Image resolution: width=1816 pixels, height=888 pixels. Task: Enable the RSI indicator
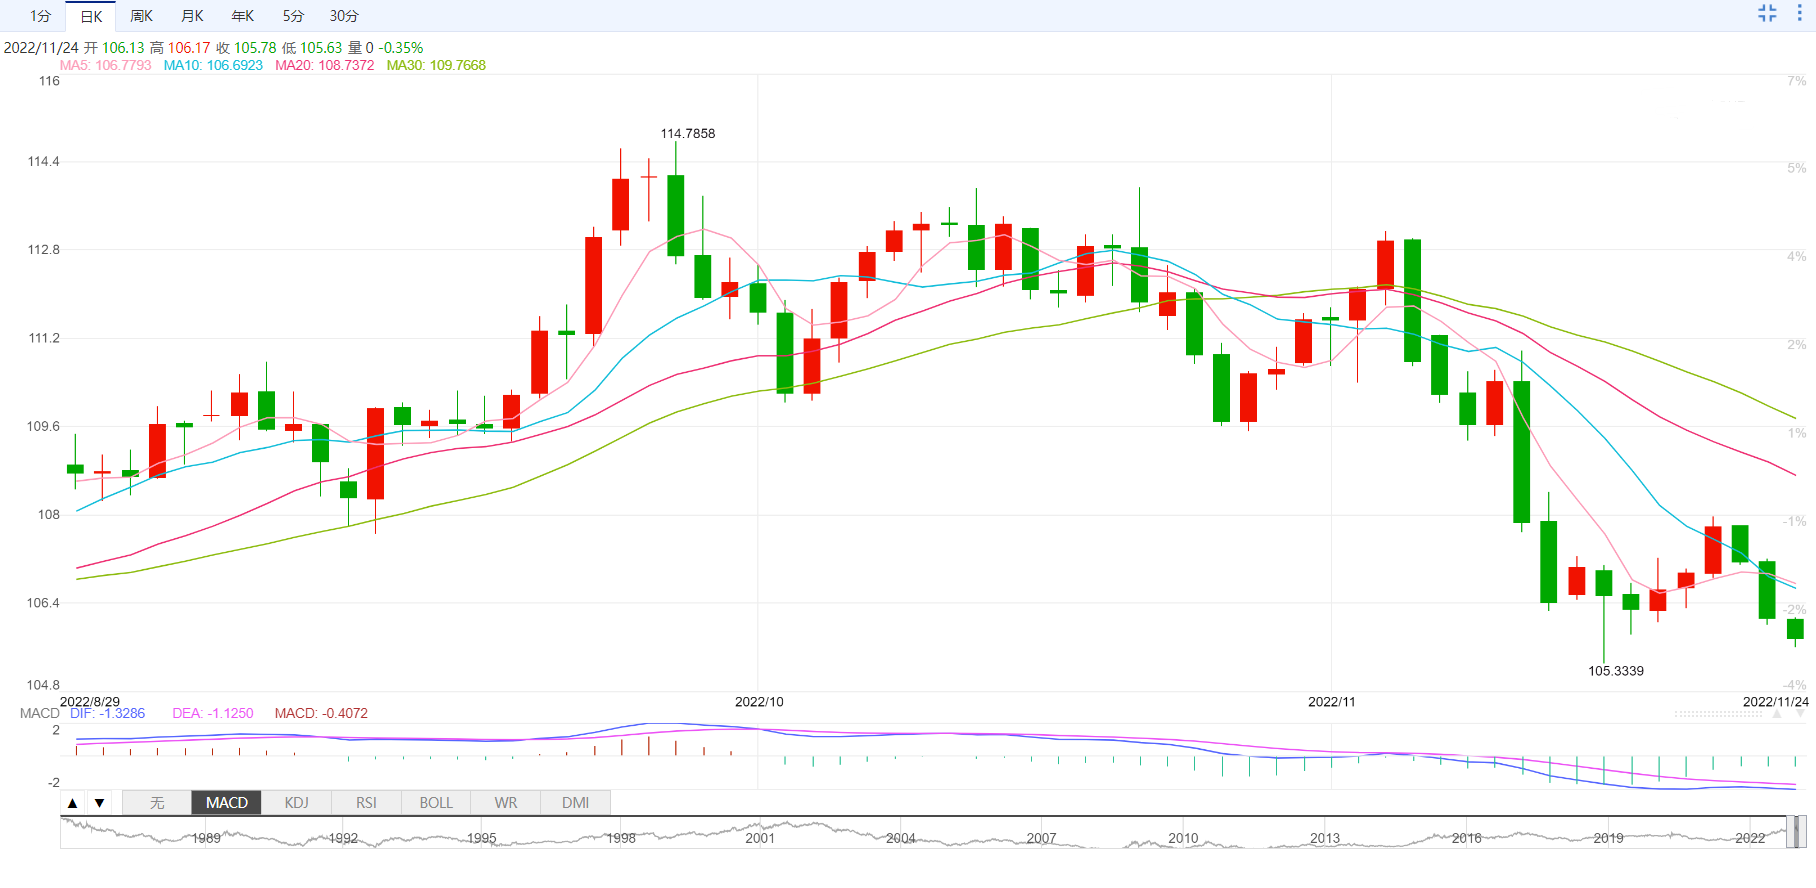[x=366, y=803]
